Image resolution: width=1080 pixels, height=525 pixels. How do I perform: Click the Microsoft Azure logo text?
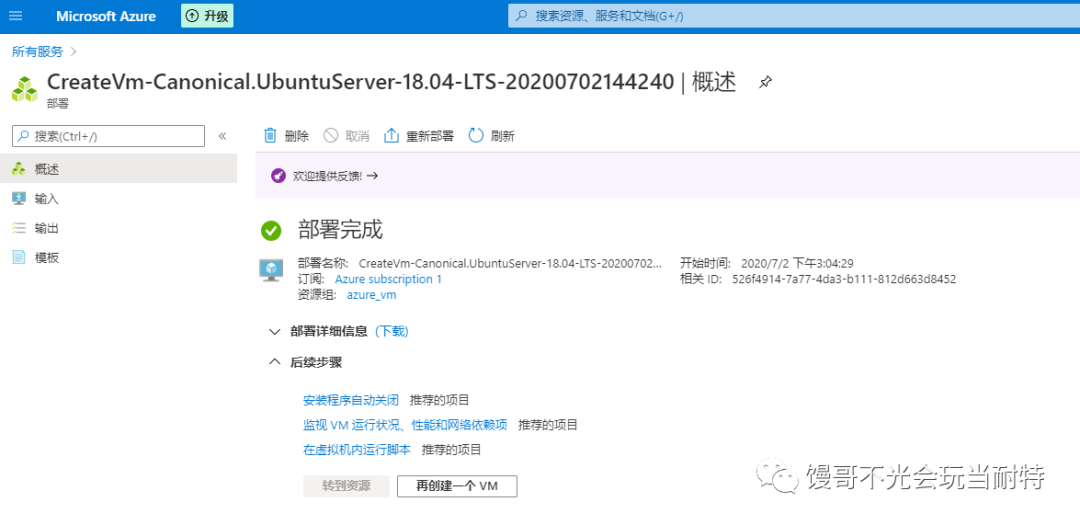point(106,16)
